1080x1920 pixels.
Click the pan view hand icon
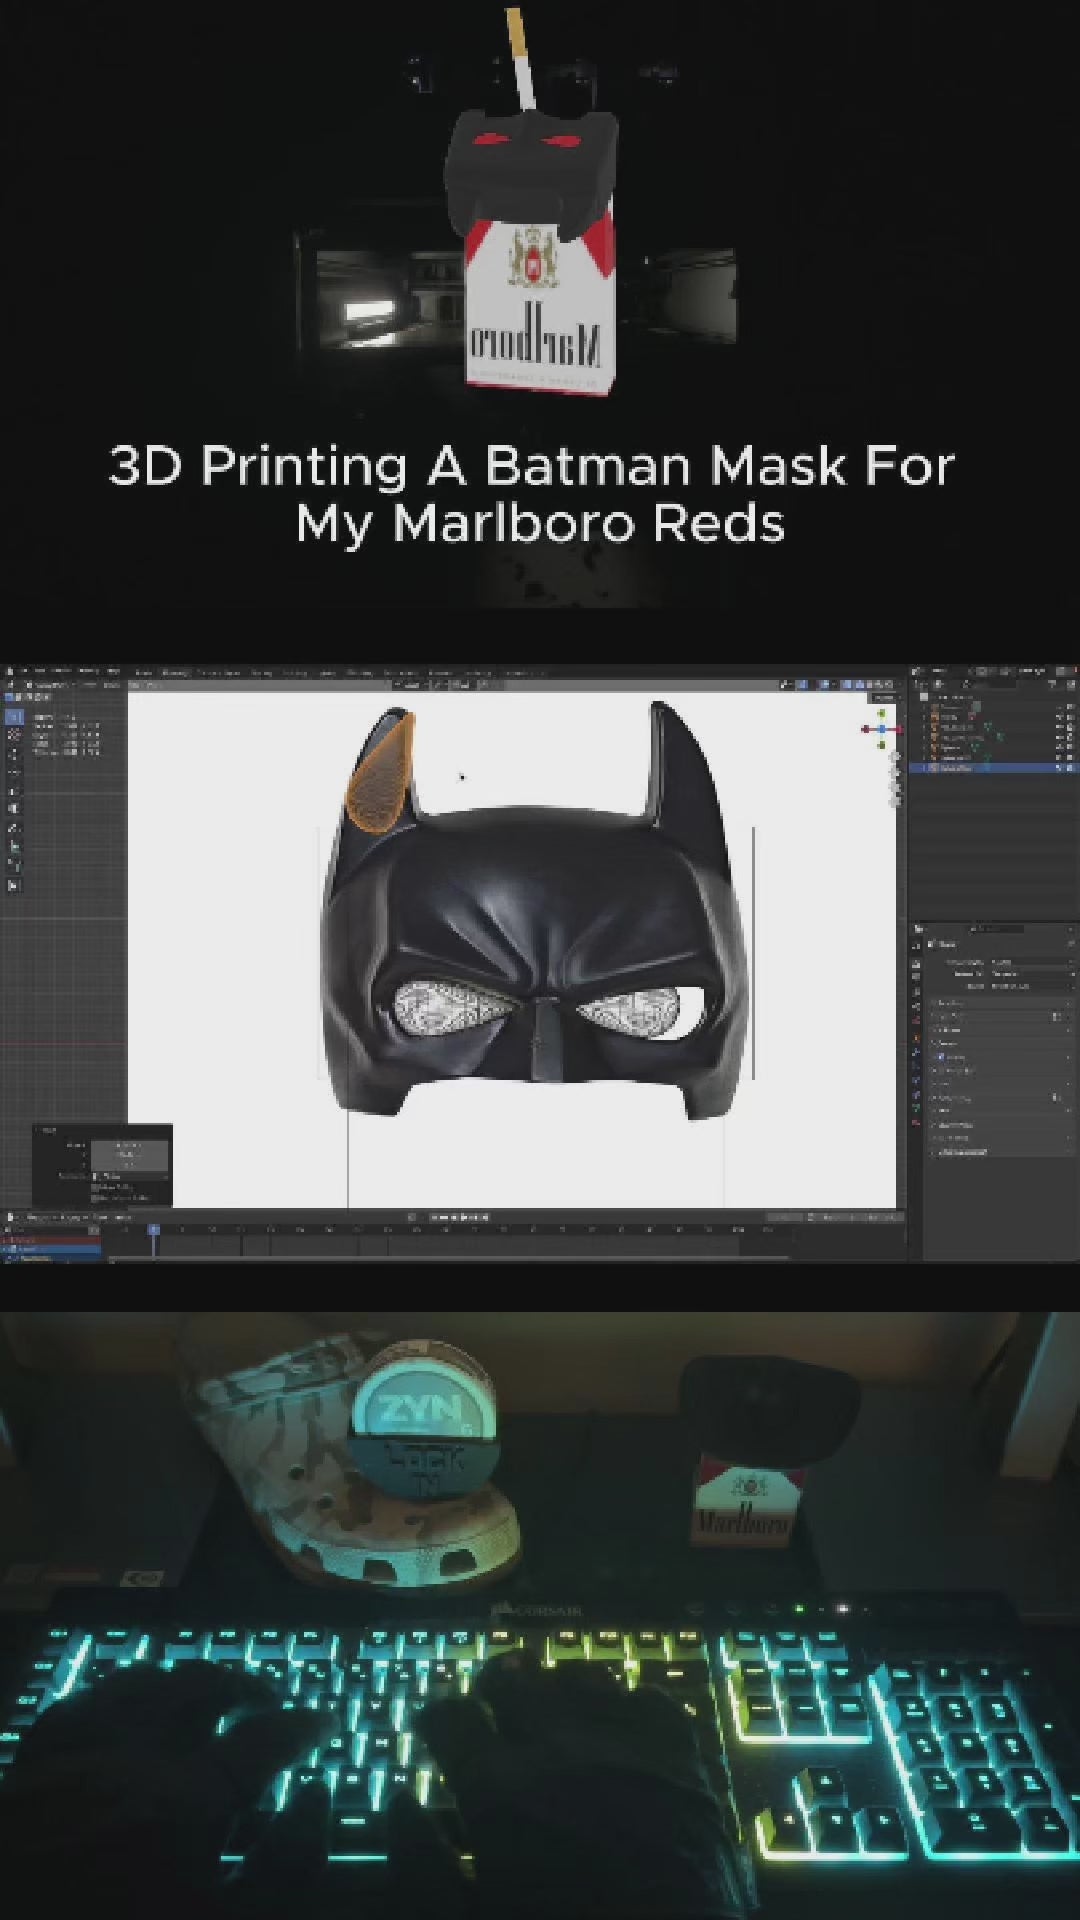[895, 772]
